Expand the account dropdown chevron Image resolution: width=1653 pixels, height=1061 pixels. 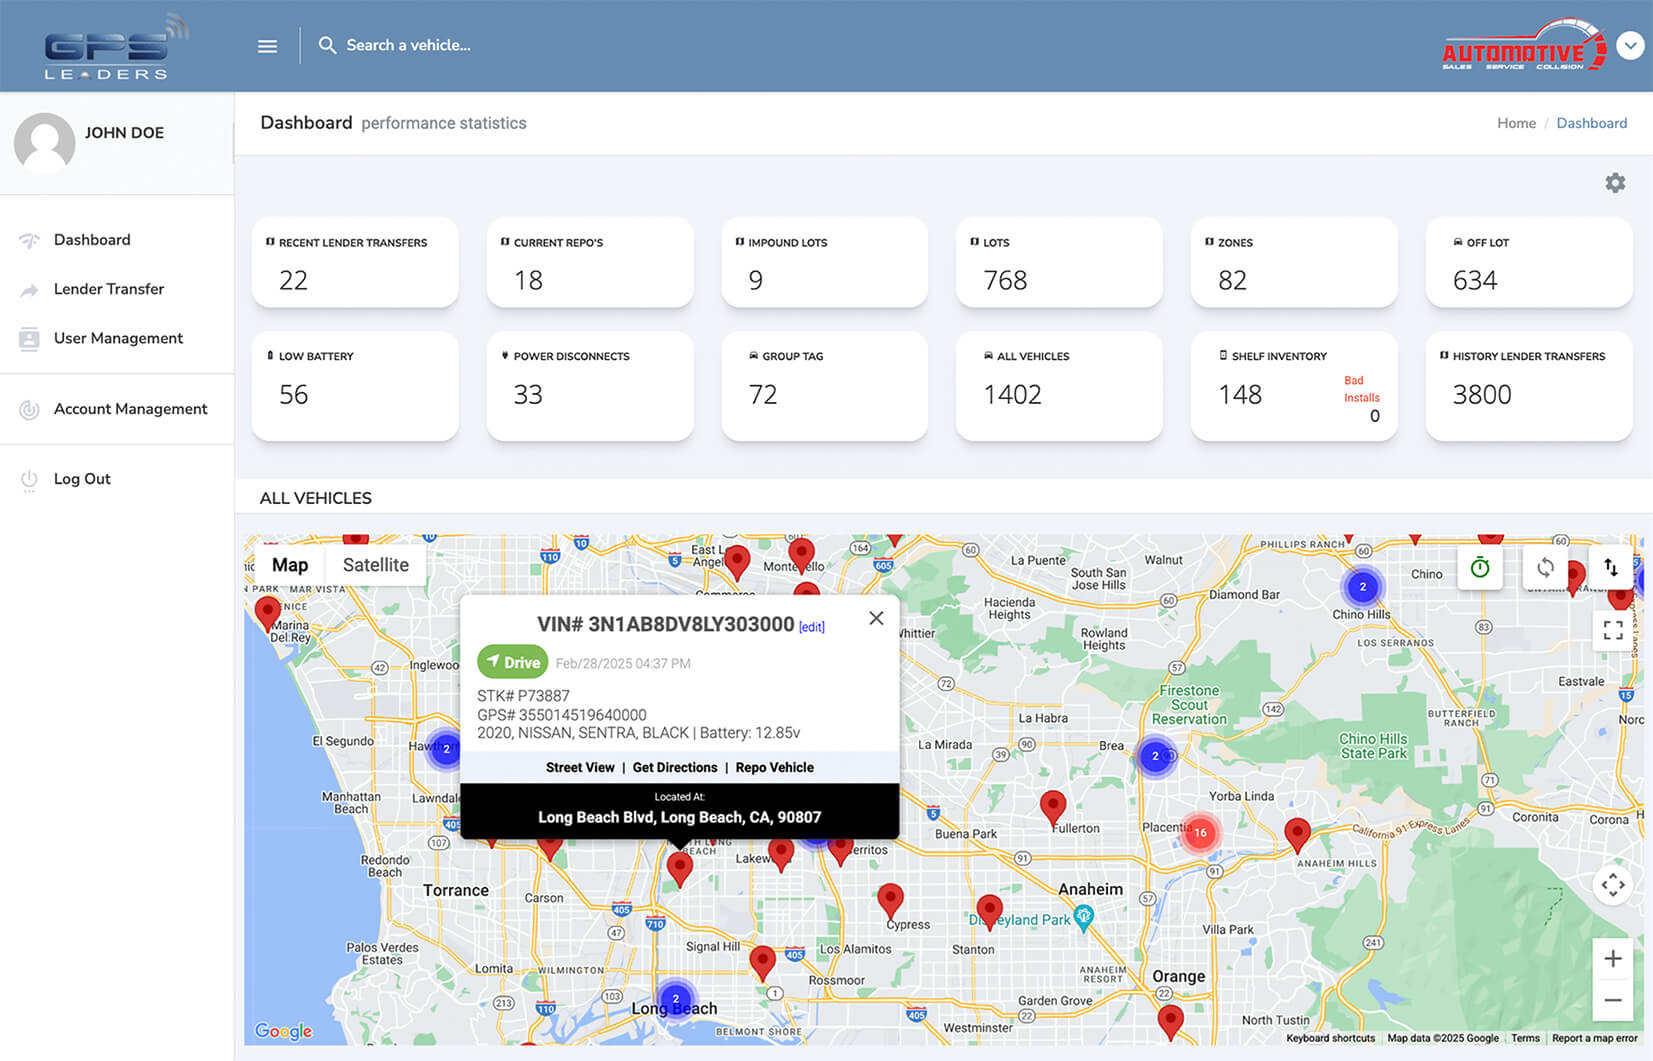coord(1630,46)
